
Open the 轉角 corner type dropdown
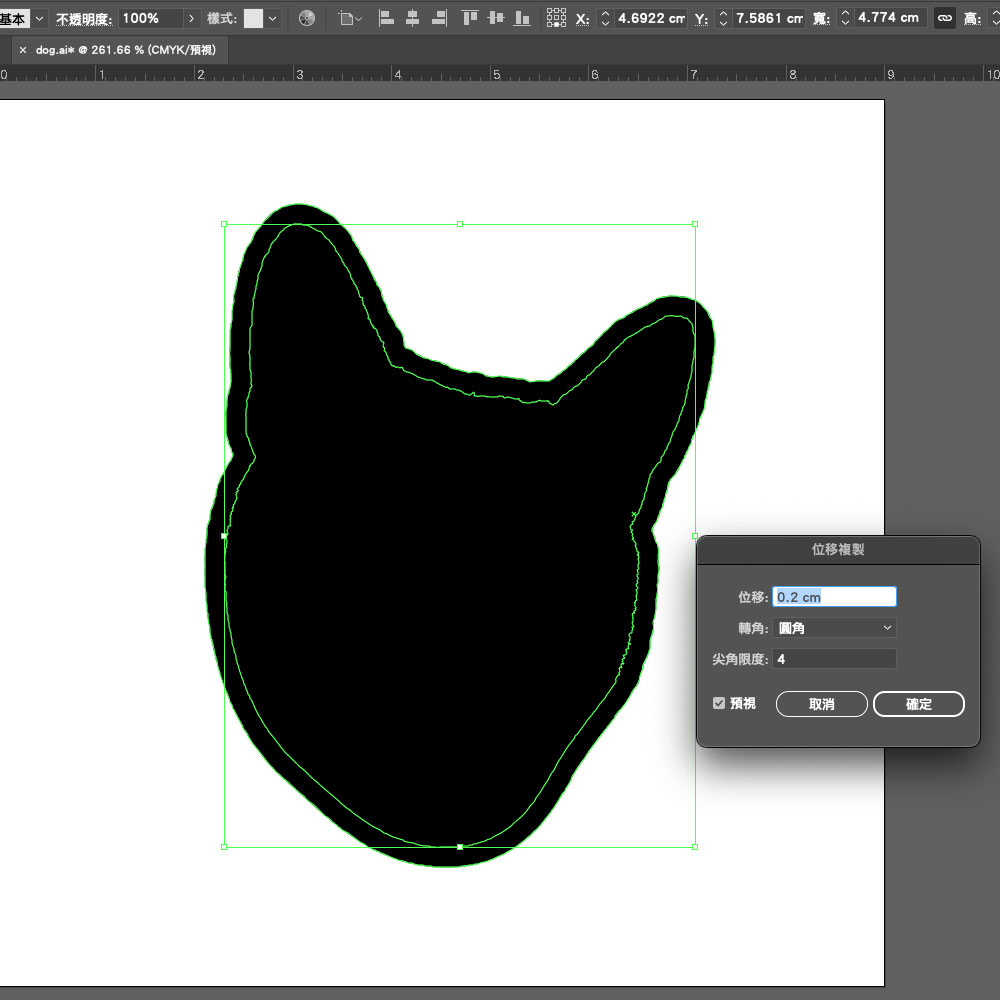coord(834,628)
